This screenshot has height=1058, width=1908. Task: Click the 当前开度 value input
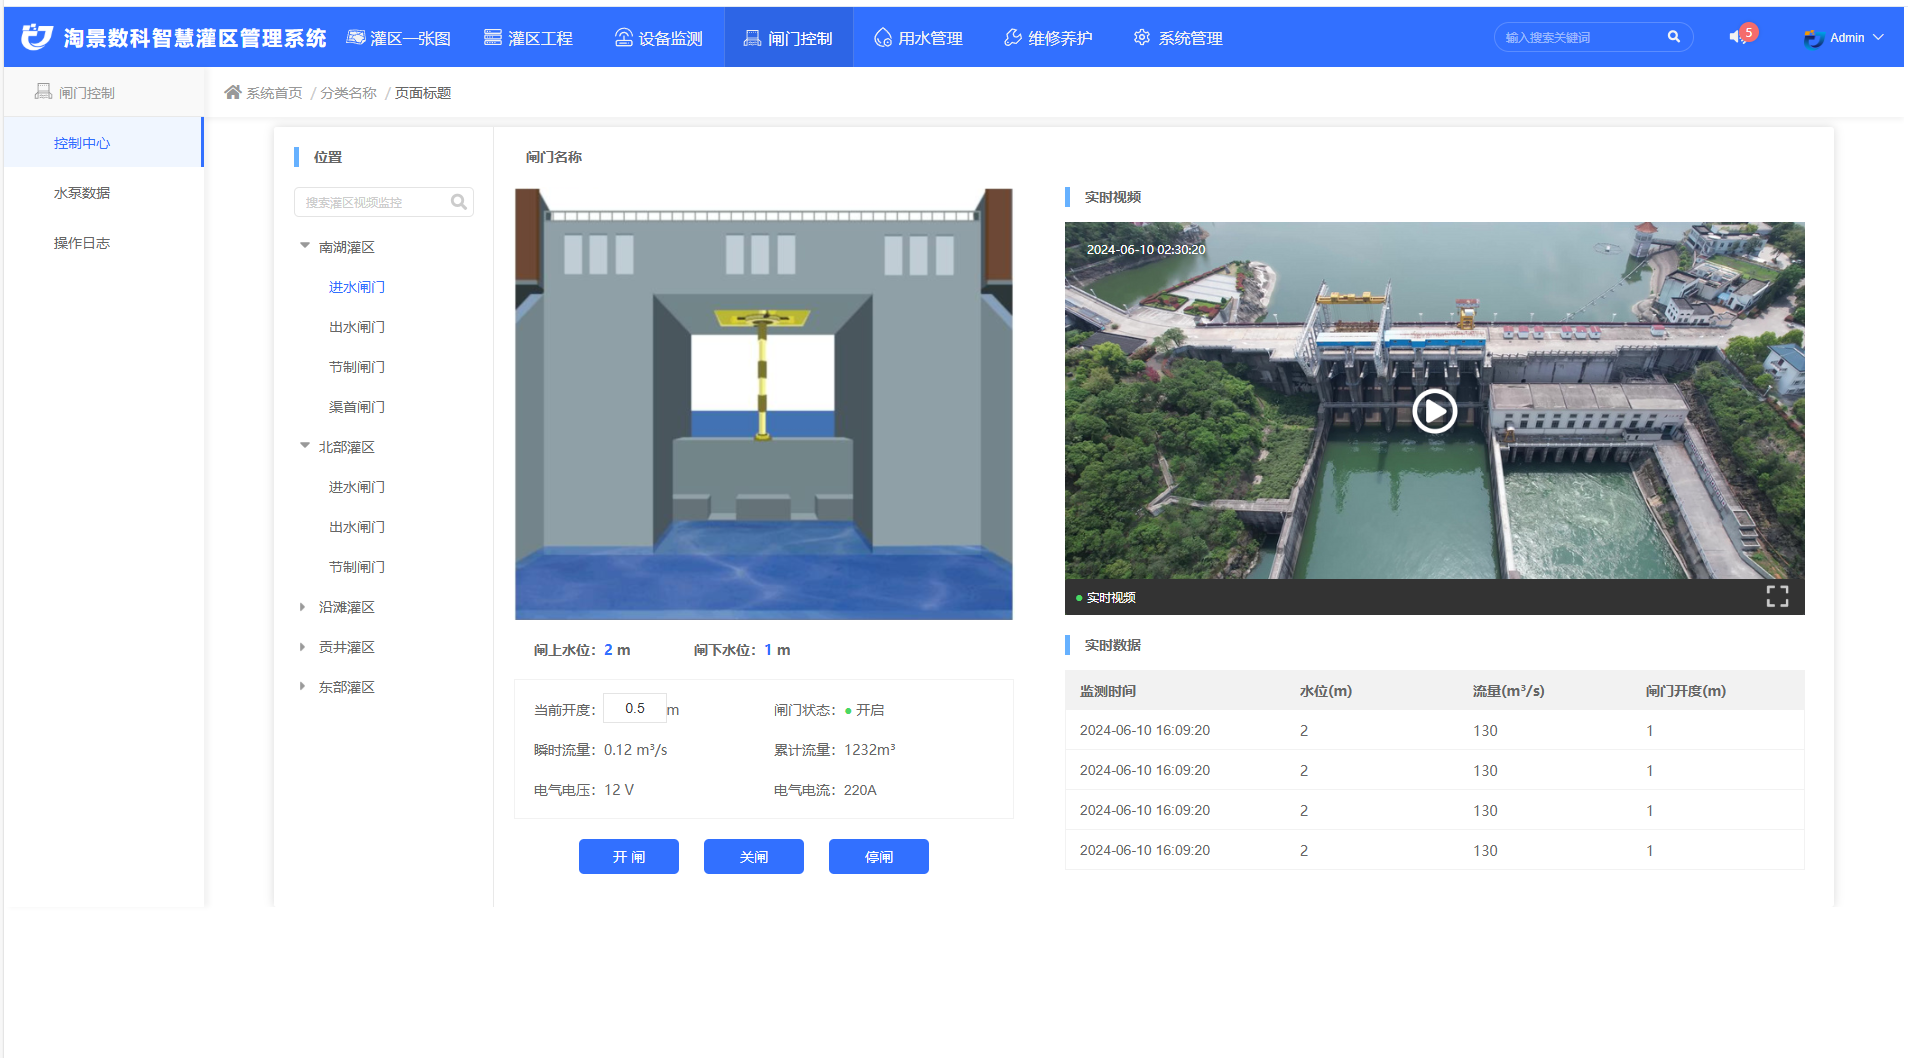(x=635, y=708)
